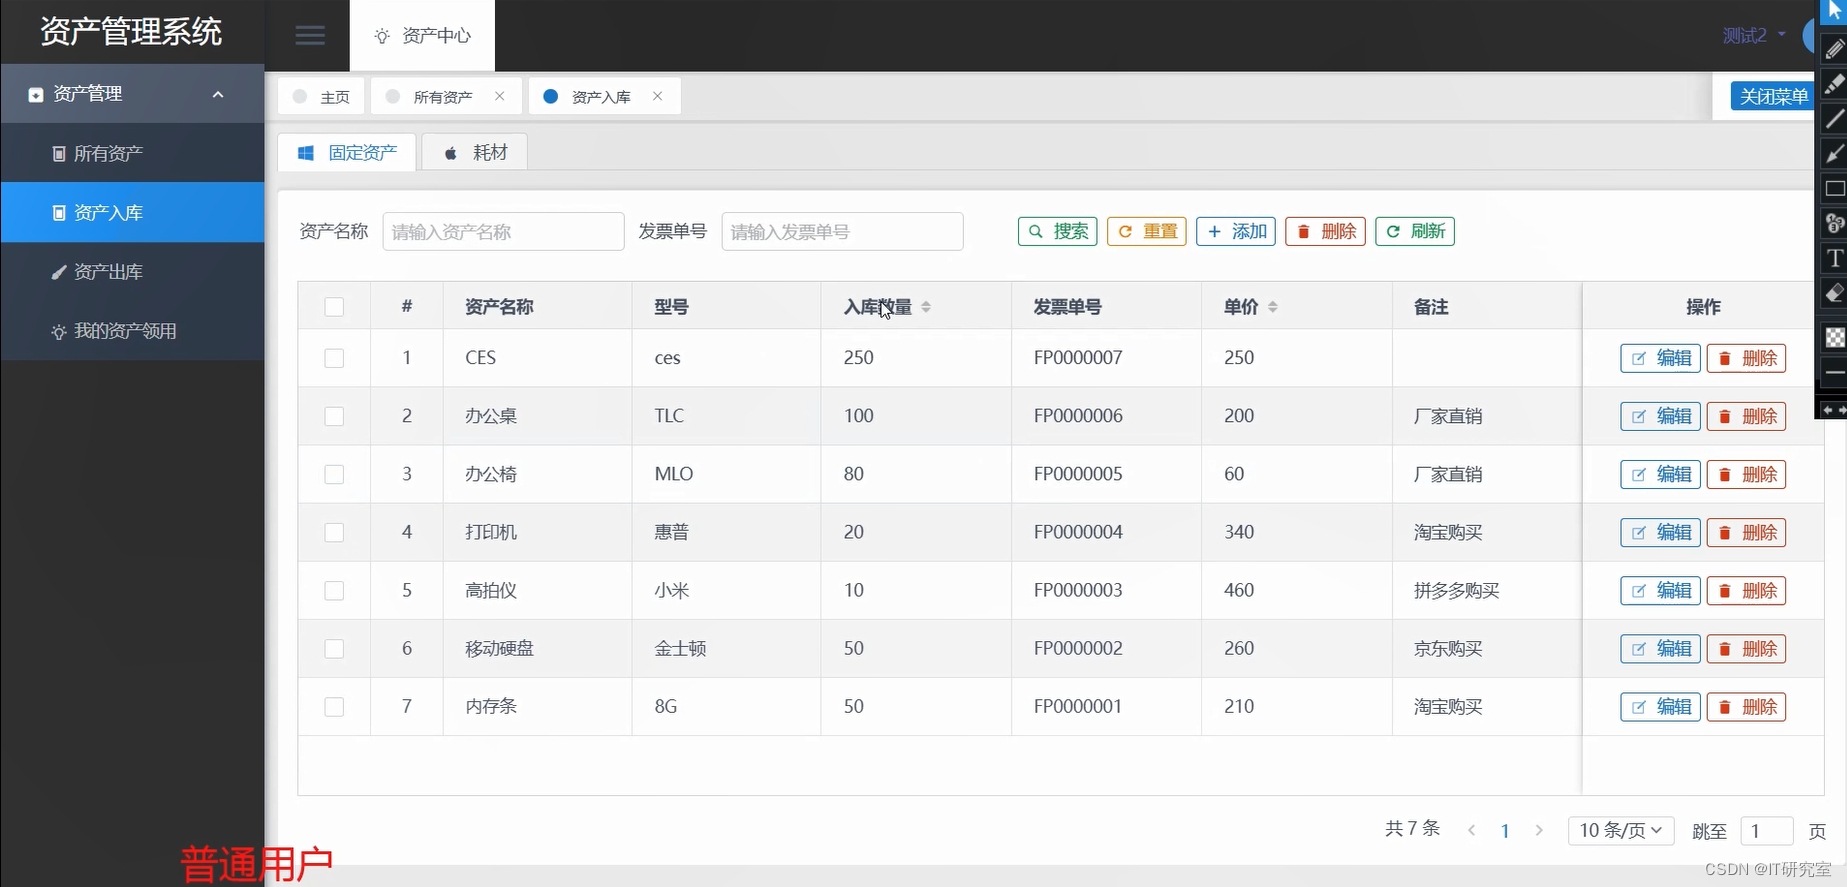Click 删除 for the CES row
This screenshot has width=1847, height=887.
[1746, 358]
